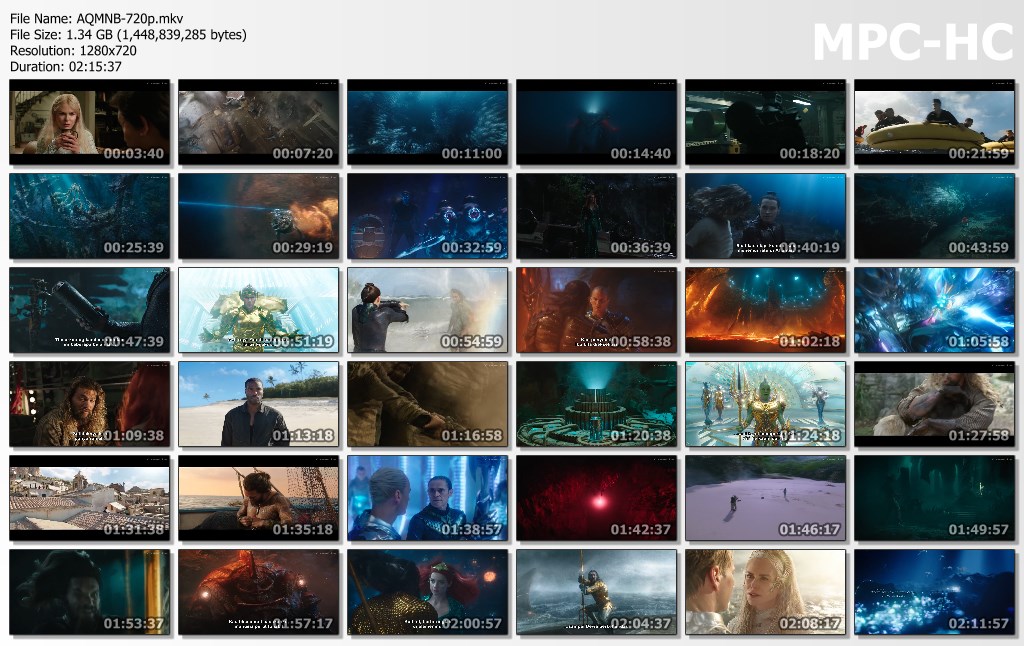Click the frame stamped 01:38:57
The image size is (1024, 646).
click(x=428, y=498)
